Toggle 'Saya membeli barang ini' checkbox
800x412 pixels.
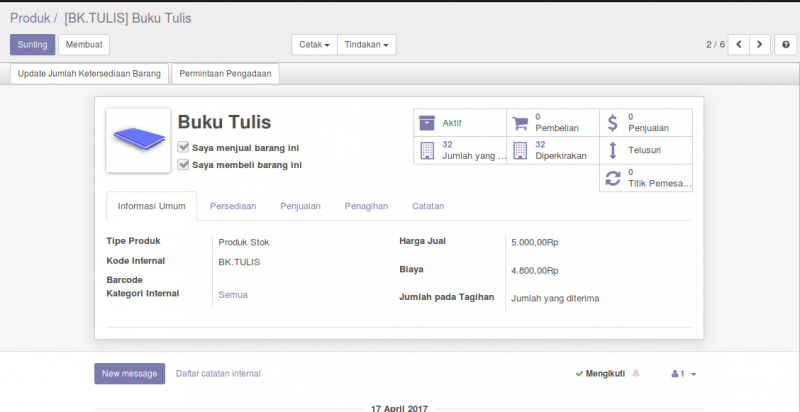point(183,165)
